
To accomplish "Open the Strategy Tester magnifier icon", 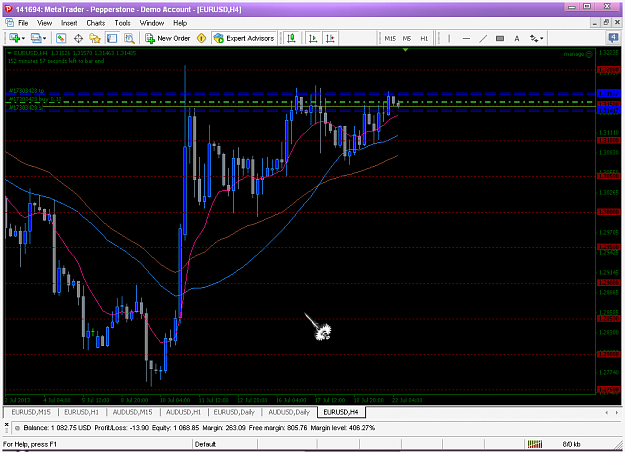I will click(129, 38).
